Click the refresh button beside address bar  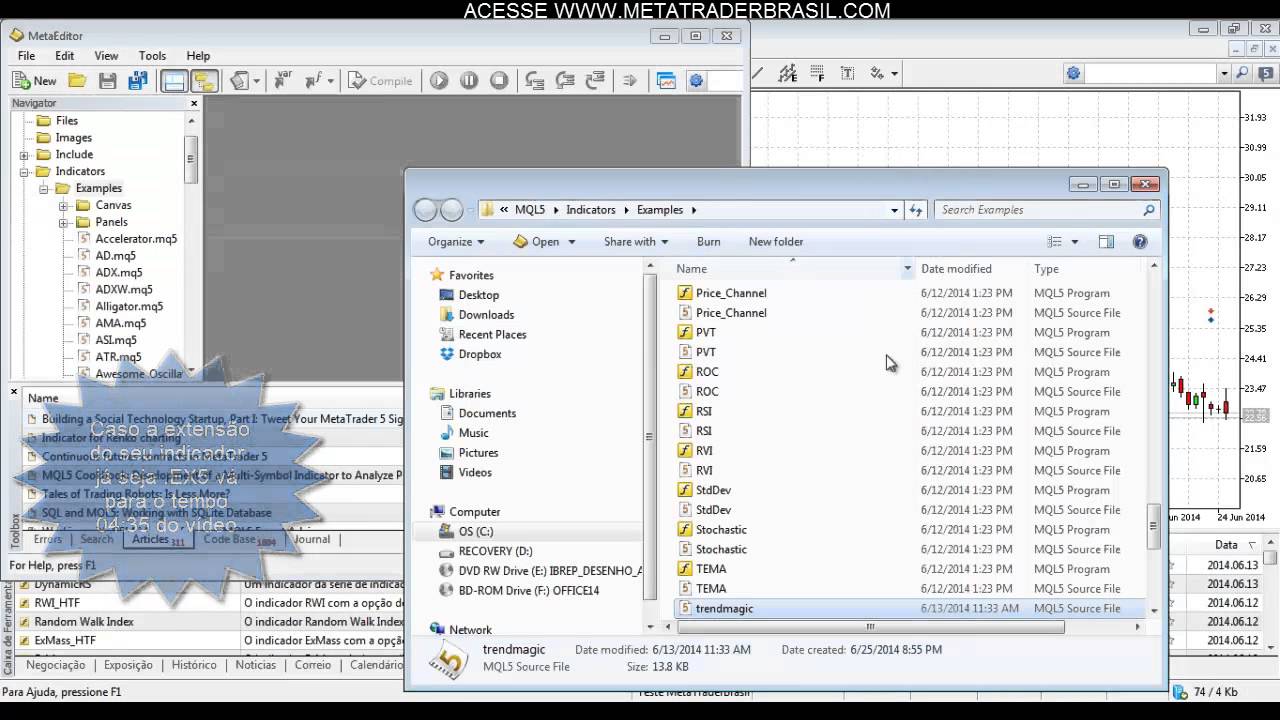pos(916,210)
